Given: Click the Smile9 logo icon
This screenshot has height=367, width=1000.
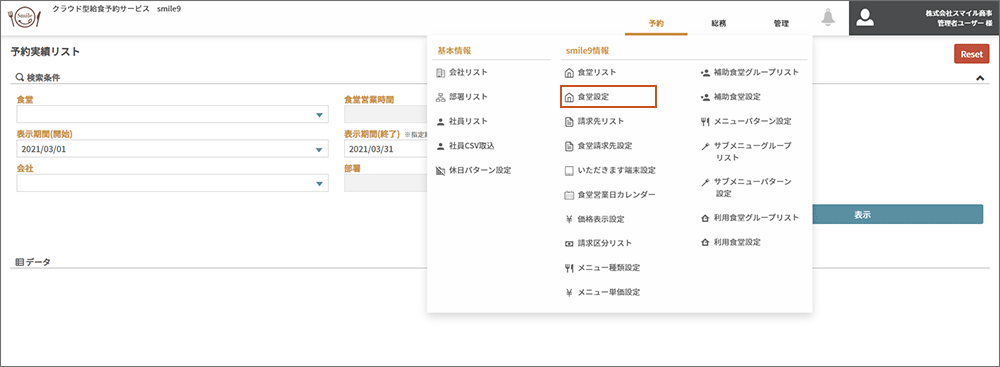Looking at the screenshot, I should 27,18.
